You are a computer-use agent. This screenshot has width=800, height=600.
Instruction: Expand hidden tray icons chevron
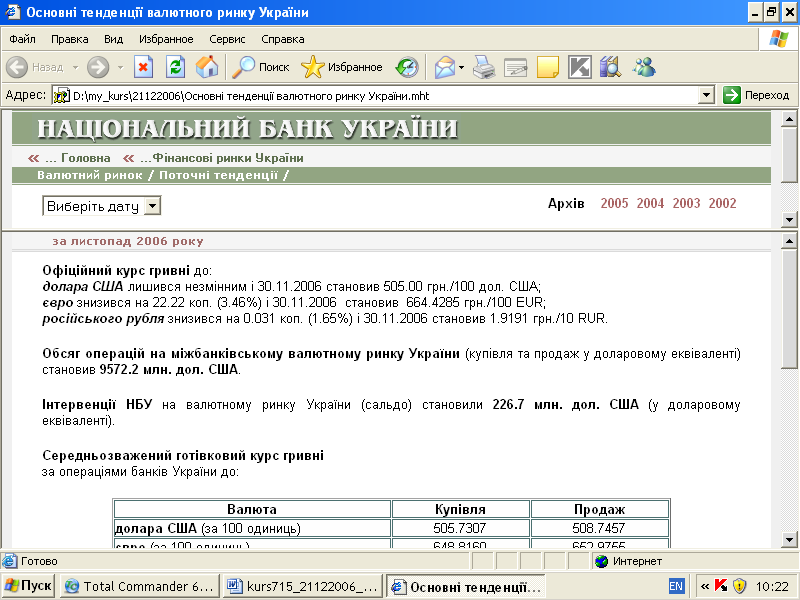[x=705, y=586]
